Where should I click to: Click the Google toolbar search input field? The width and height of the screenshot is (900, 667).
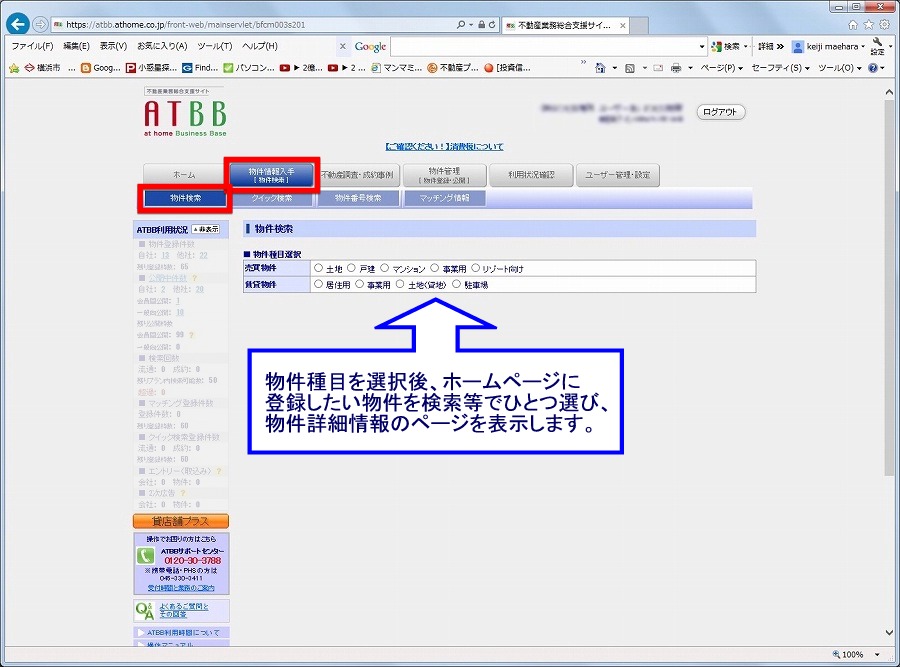544,46
